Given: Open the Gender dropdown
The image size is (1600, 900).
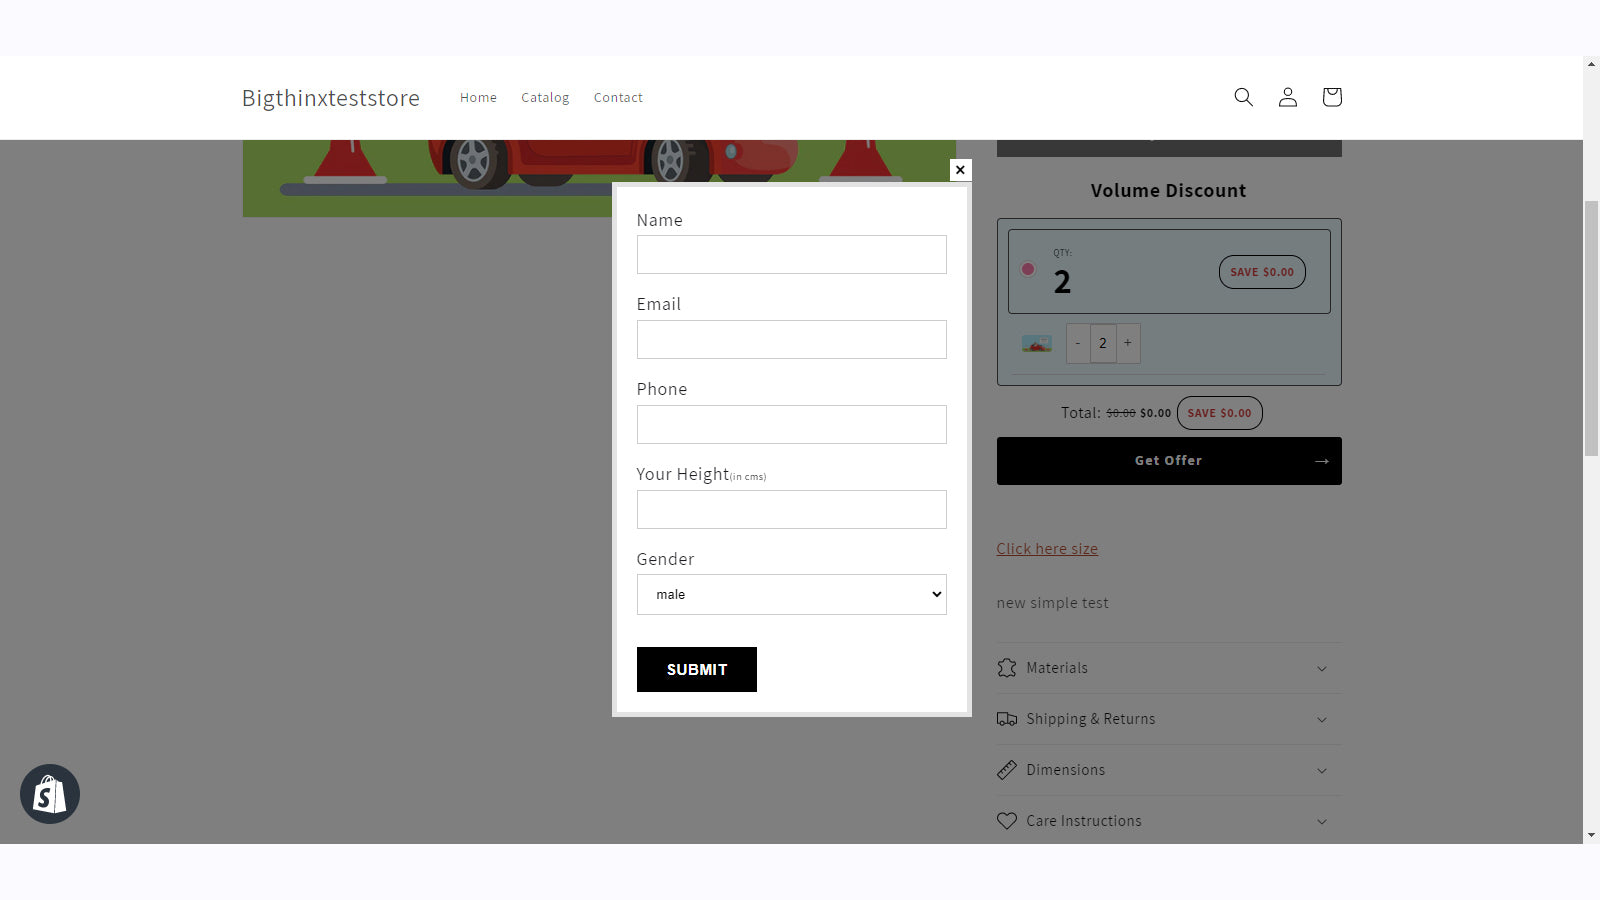Looking at the screenshot, I should pos(791,594).
